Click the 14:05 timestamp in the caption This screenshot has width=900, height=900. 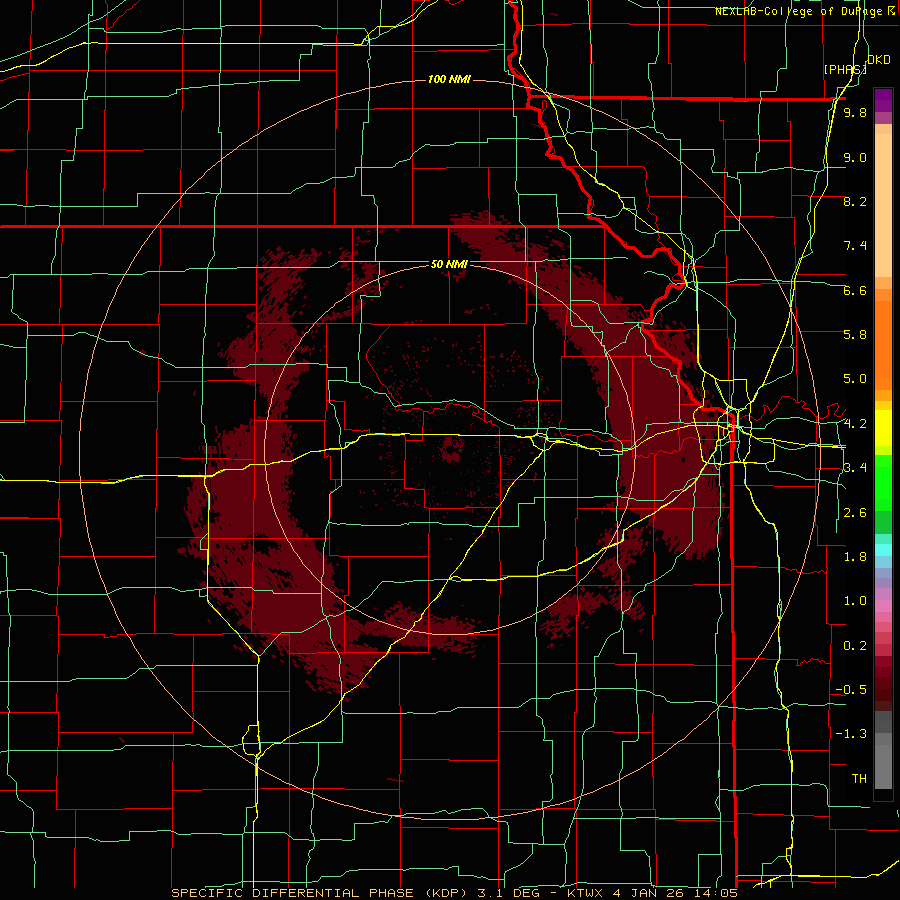(x=716, y=893)
